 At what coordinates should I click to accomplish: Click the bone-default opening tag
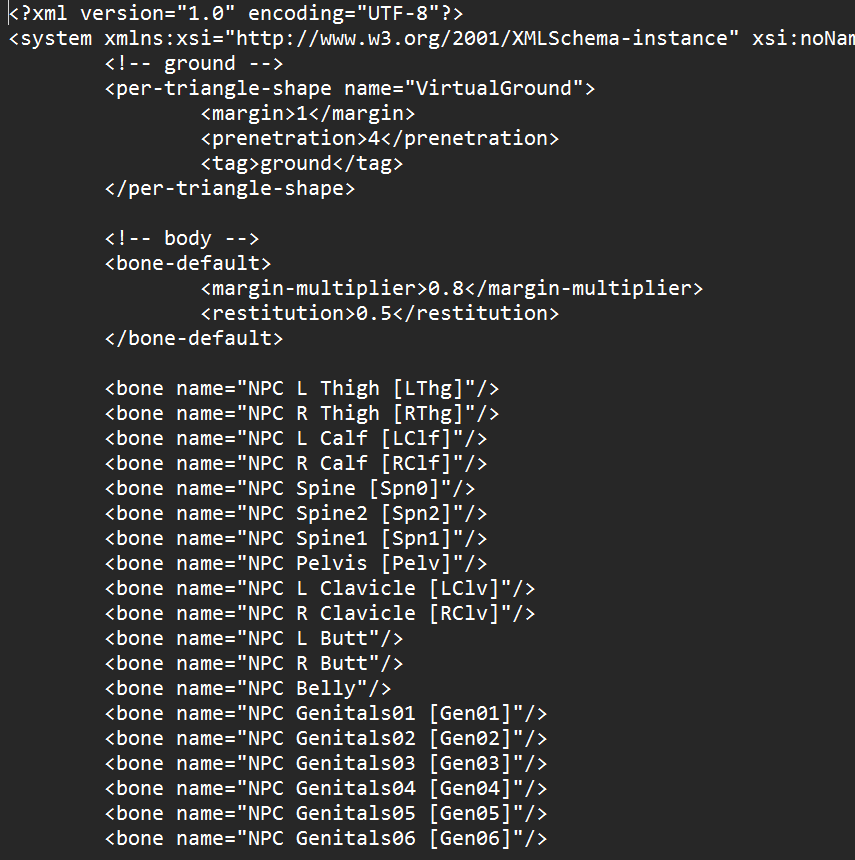[188, 263]
